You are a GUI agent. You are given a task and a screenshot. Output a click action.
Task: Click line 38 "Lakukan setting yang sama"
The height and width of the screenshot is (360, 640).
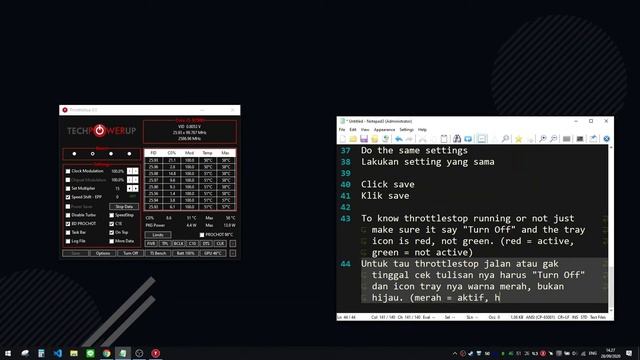[427, 162]
